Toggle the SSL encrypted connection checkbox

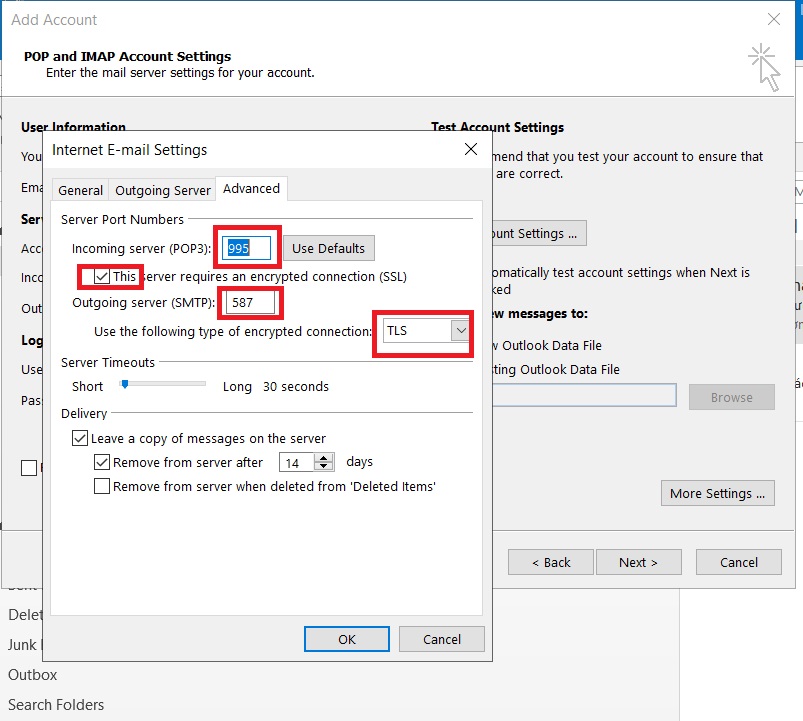pos(102,276)
